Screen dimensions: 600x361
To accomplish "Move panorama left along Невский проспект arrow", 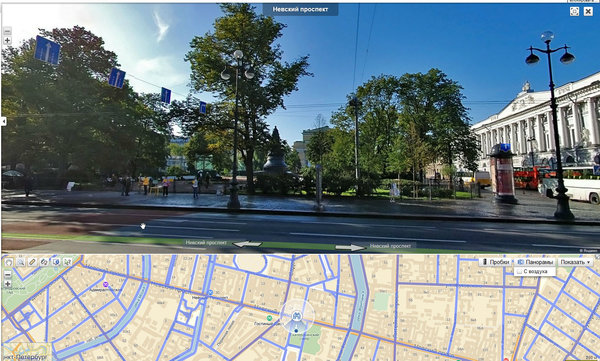I will click(247, 243).
